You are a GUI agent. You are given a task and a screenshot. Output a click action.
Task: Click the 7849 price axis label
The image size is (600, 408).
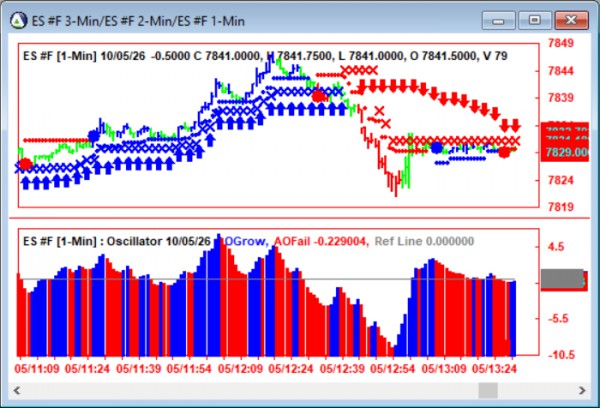561,43
